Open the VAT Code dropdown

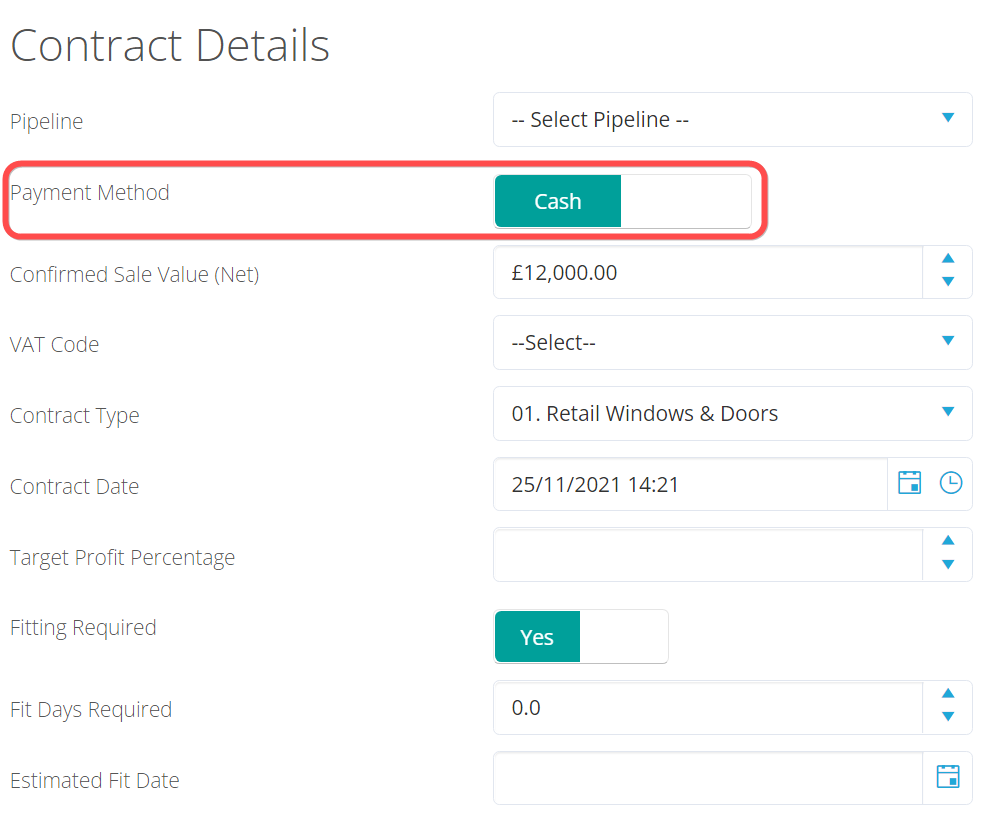(x=732, y=343)
